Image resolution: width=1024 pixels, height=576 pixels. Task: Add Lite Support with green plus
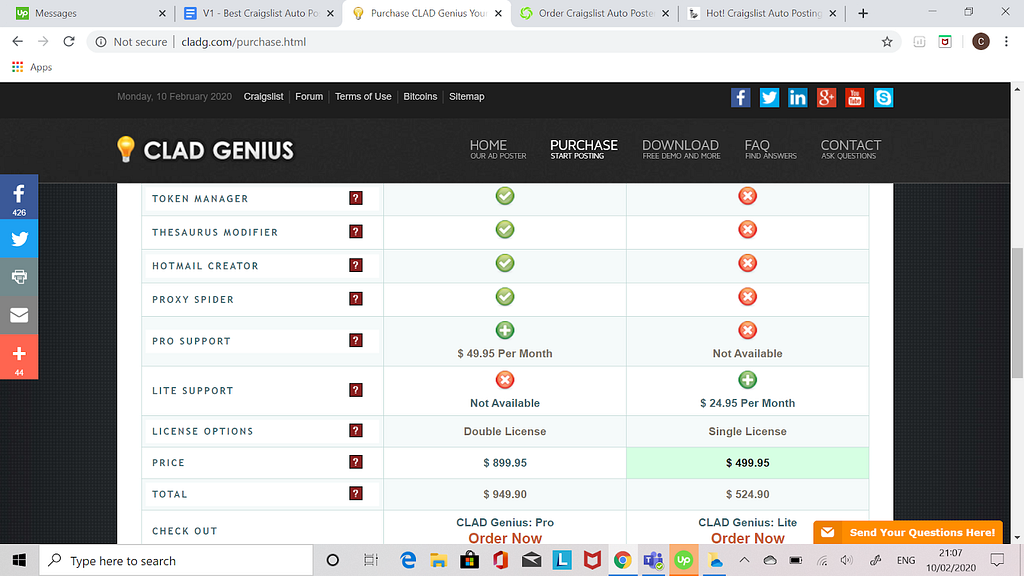tap(748, 380)
